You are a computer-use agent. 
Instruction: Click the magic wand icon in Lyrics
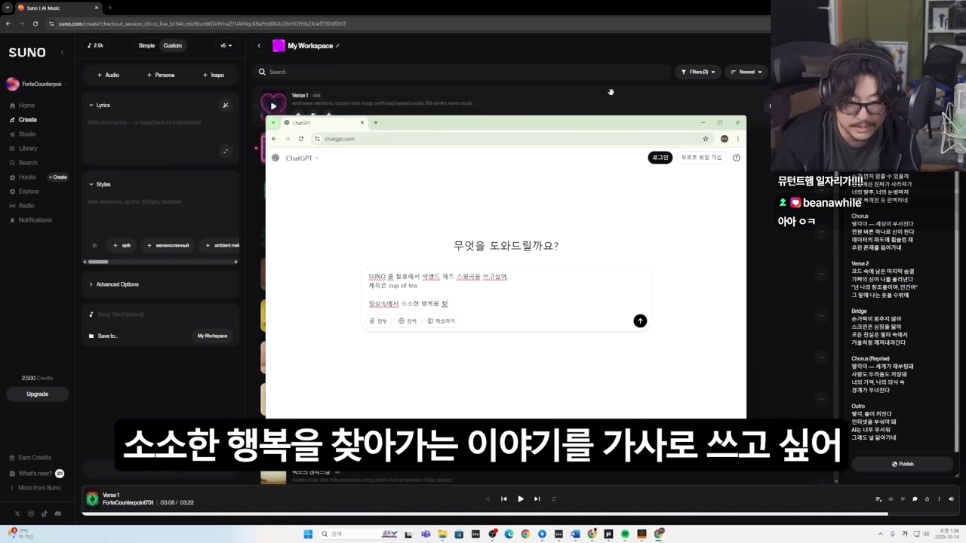click(x=225, y=105)
